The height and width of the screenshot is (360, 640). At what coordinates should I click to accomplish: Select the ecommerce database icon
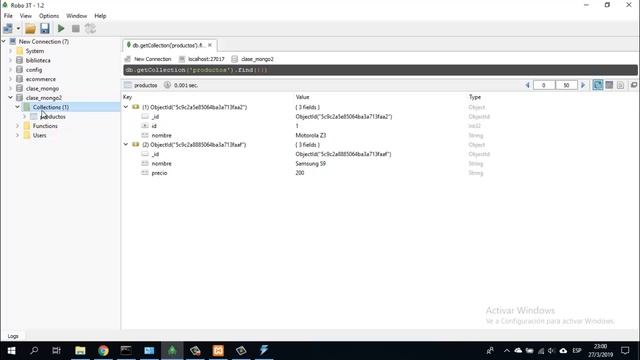pos(19,79)
